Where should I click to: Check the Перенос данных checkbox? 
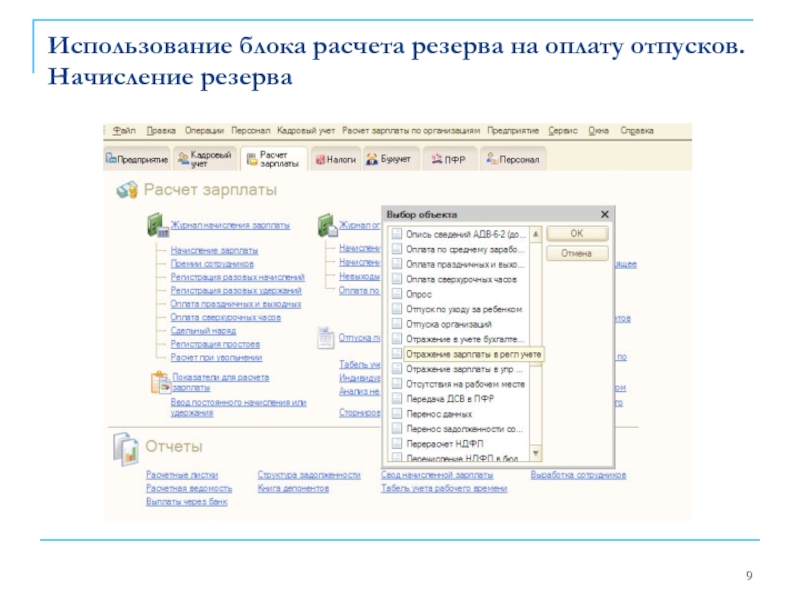pos(395,414)
